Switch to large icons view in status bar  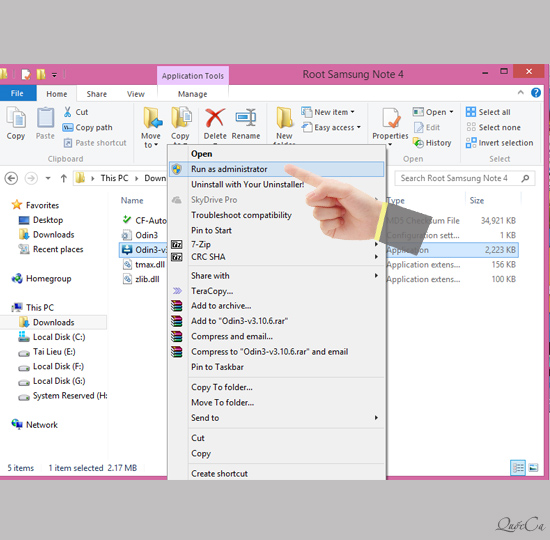533,467
